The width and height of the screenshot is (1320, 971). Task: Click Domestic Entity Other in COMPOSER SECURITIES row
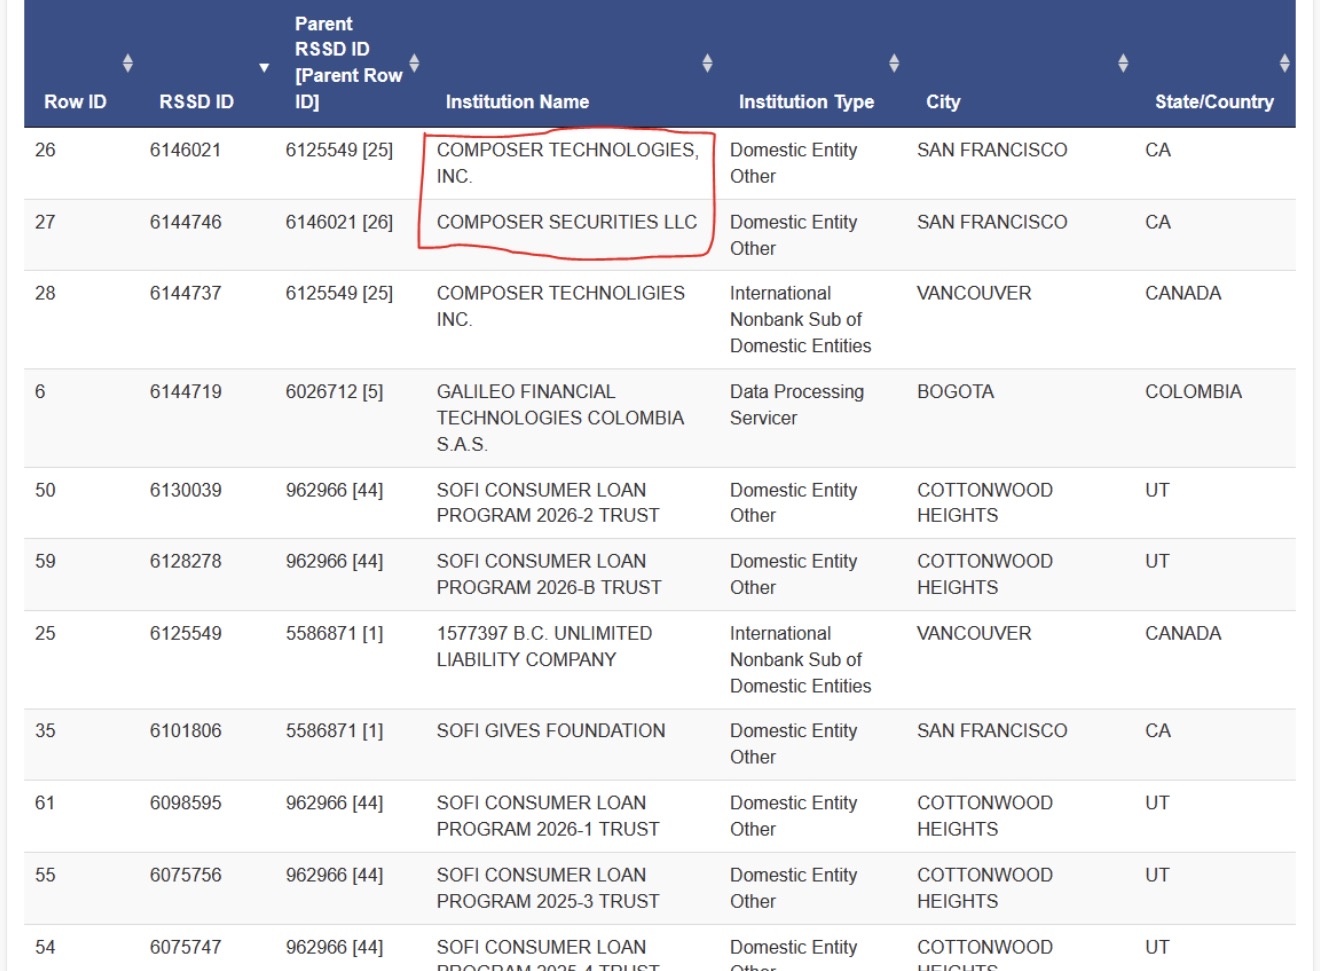coord(793,235)
